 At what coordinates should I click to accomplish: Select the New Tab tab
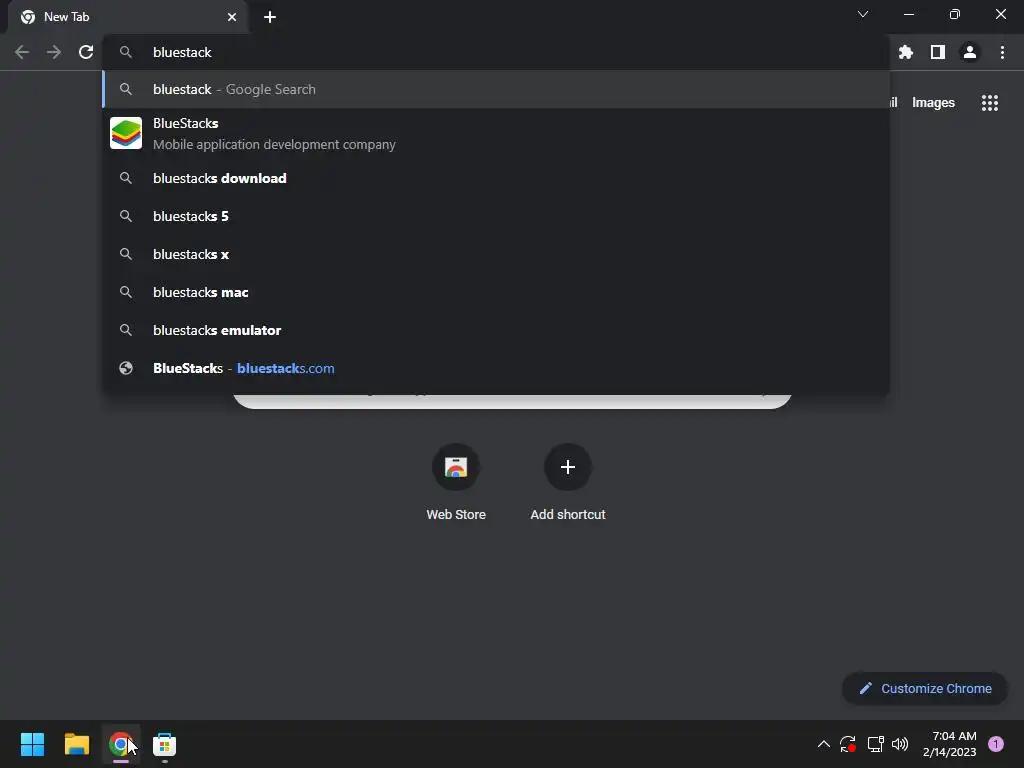[x=128, y=17]
